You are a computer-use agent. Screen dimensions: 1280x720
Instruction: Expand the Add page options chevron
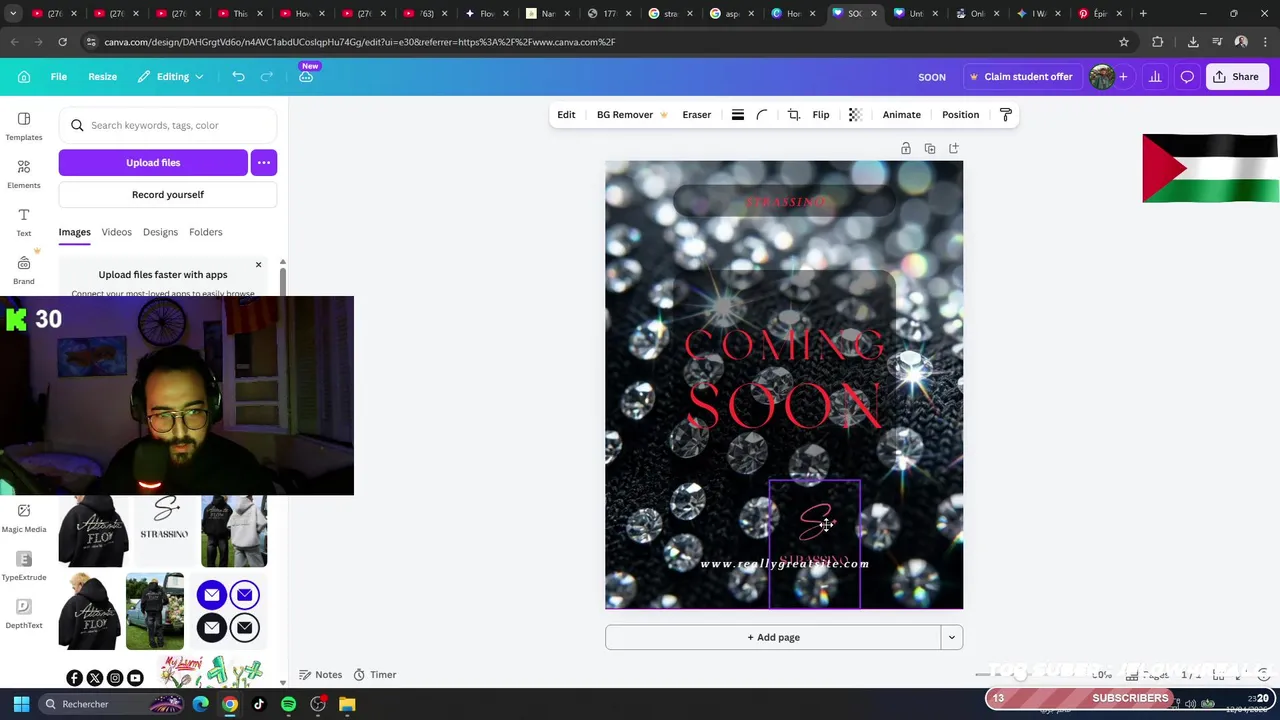click(952, 637)
